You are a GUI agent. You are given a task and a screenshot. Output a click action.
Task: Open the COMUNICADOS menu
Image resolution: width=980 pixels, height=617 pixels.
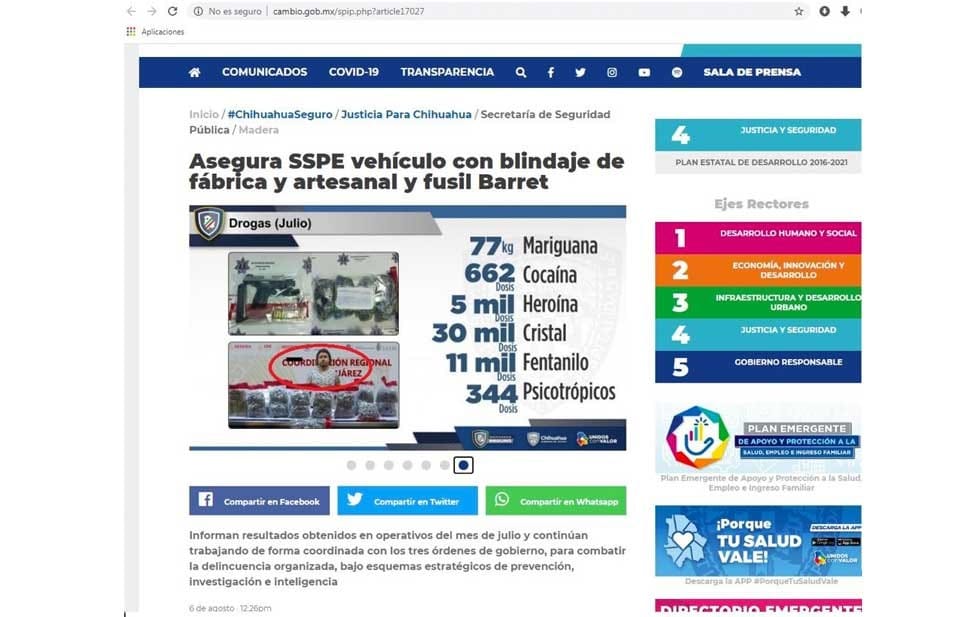point(264,72)
